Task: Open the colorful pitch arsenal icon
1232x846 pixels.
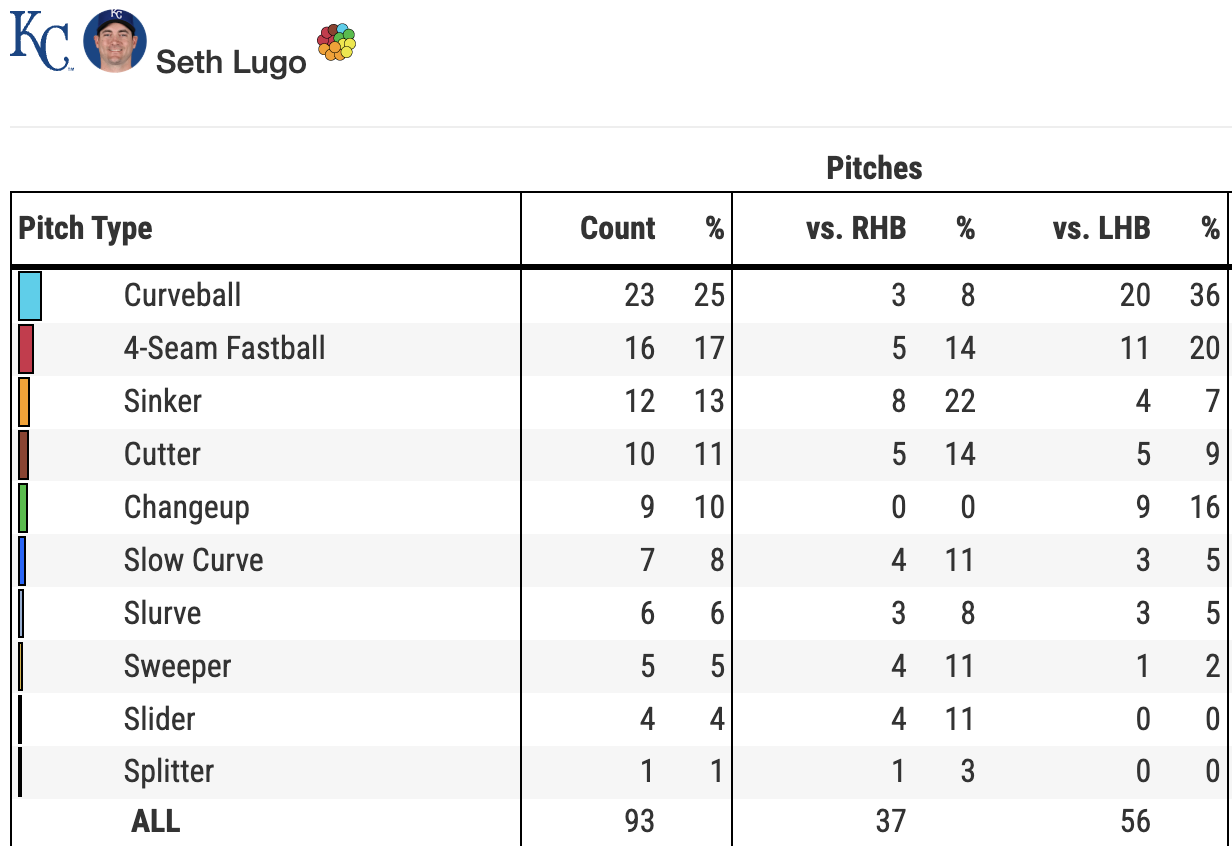Action: click(336, 42)
